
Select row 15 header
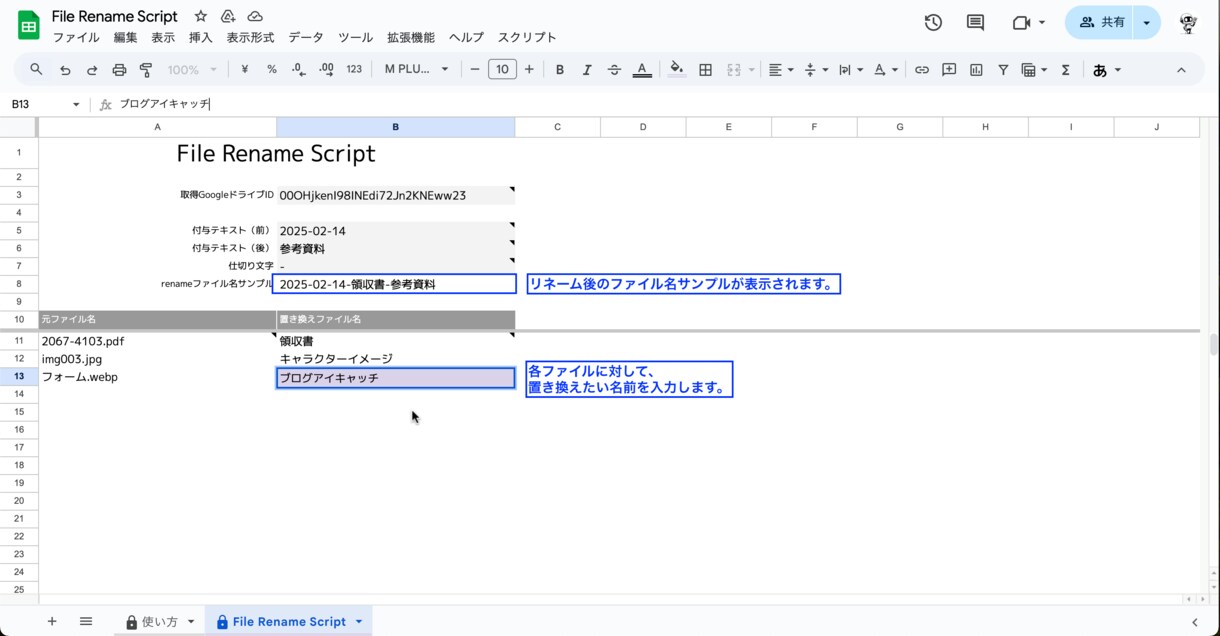coord(19,412)
